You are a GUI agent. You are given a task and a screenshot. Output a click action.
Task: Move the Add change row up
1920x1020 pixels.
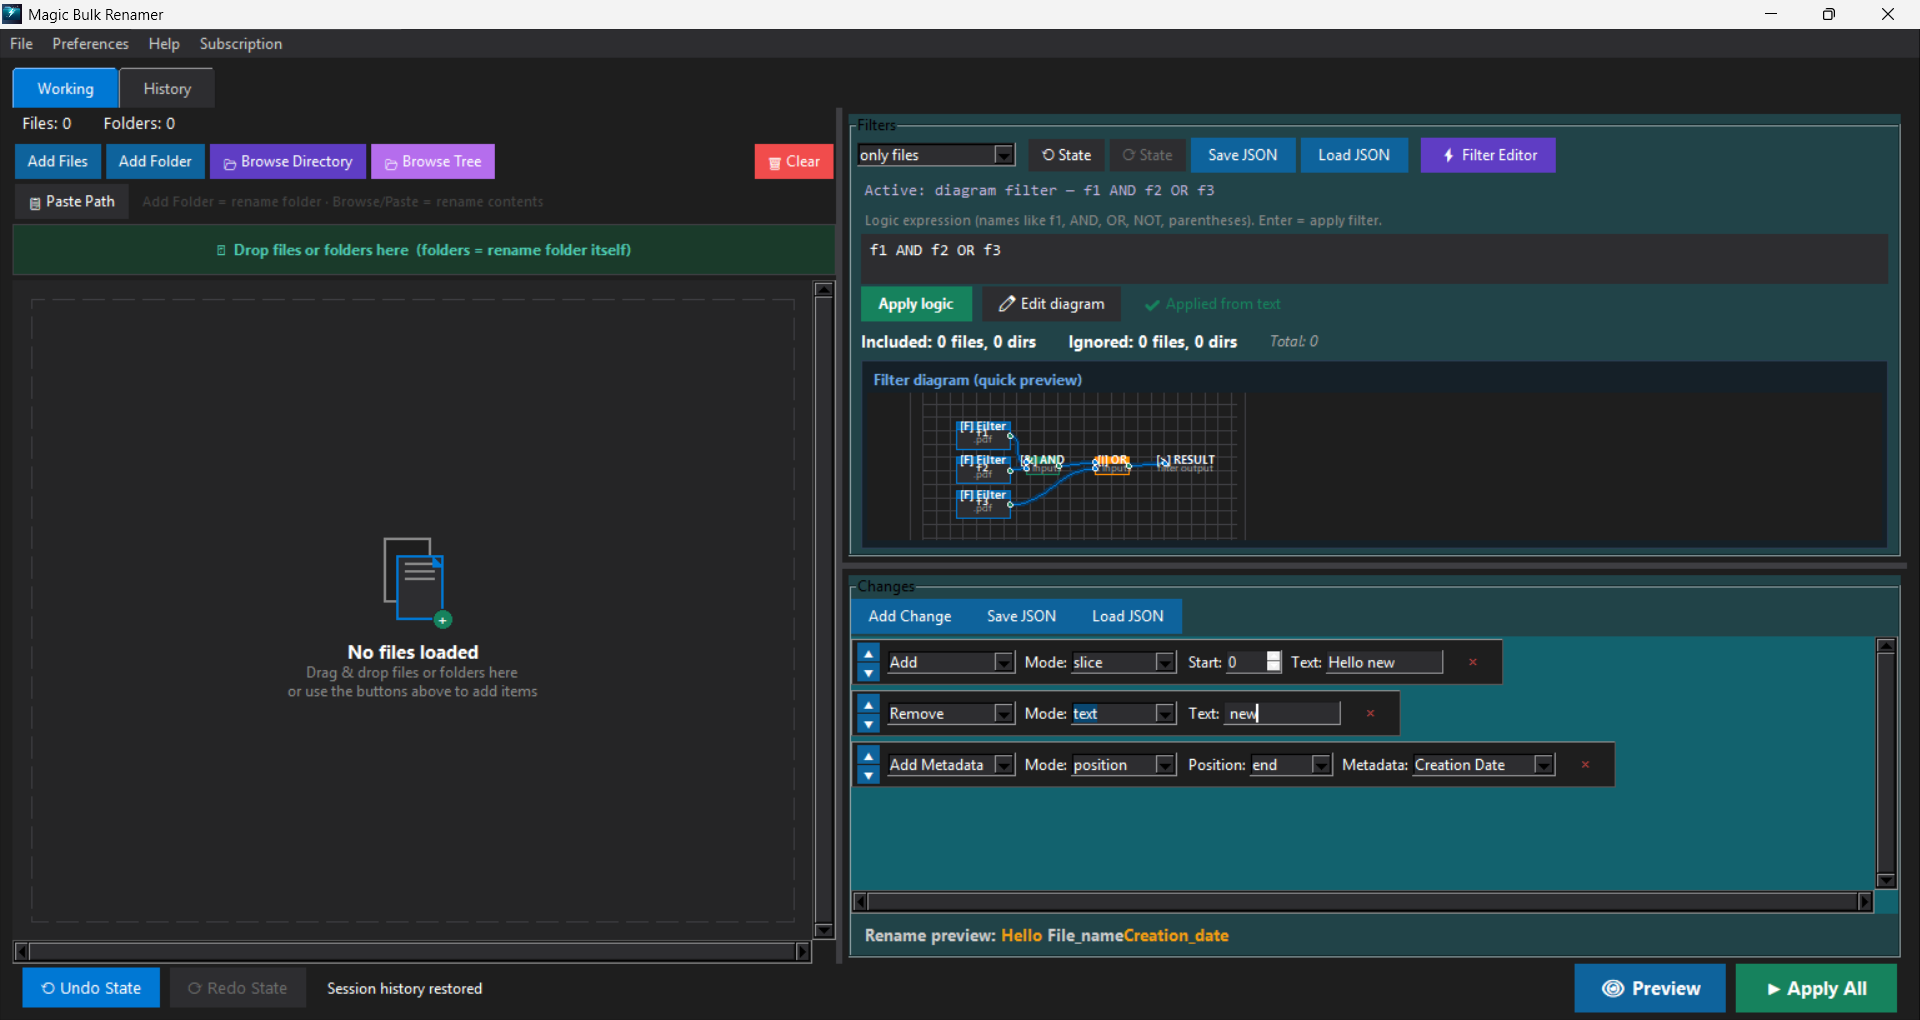869,653
